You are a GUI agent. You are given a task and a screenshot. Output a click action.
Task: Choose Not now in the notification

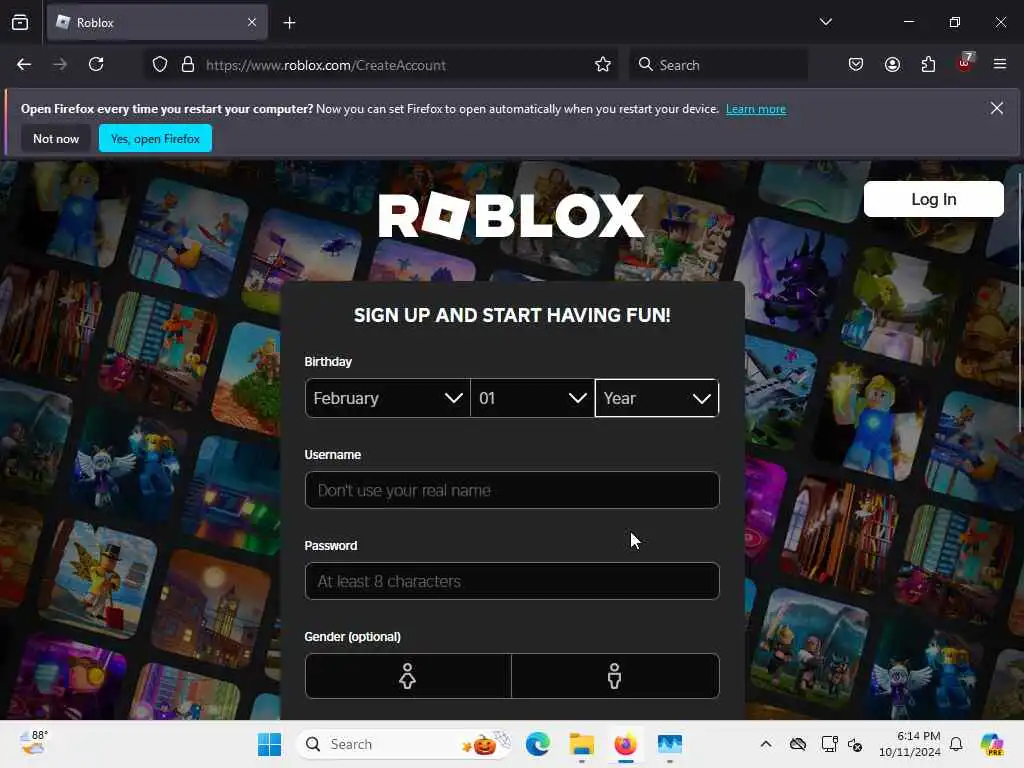point(56,138)
